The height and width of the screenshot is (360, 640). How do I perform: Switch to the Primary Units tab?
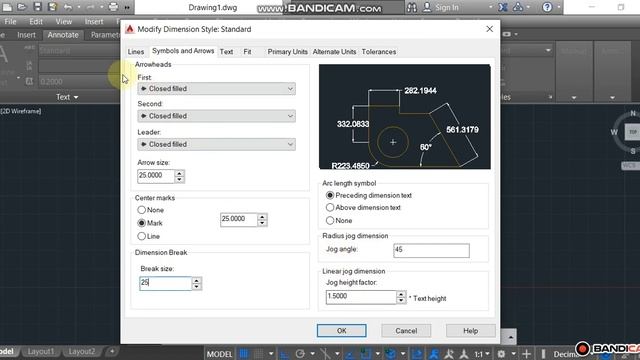click(x=287, y=52)
